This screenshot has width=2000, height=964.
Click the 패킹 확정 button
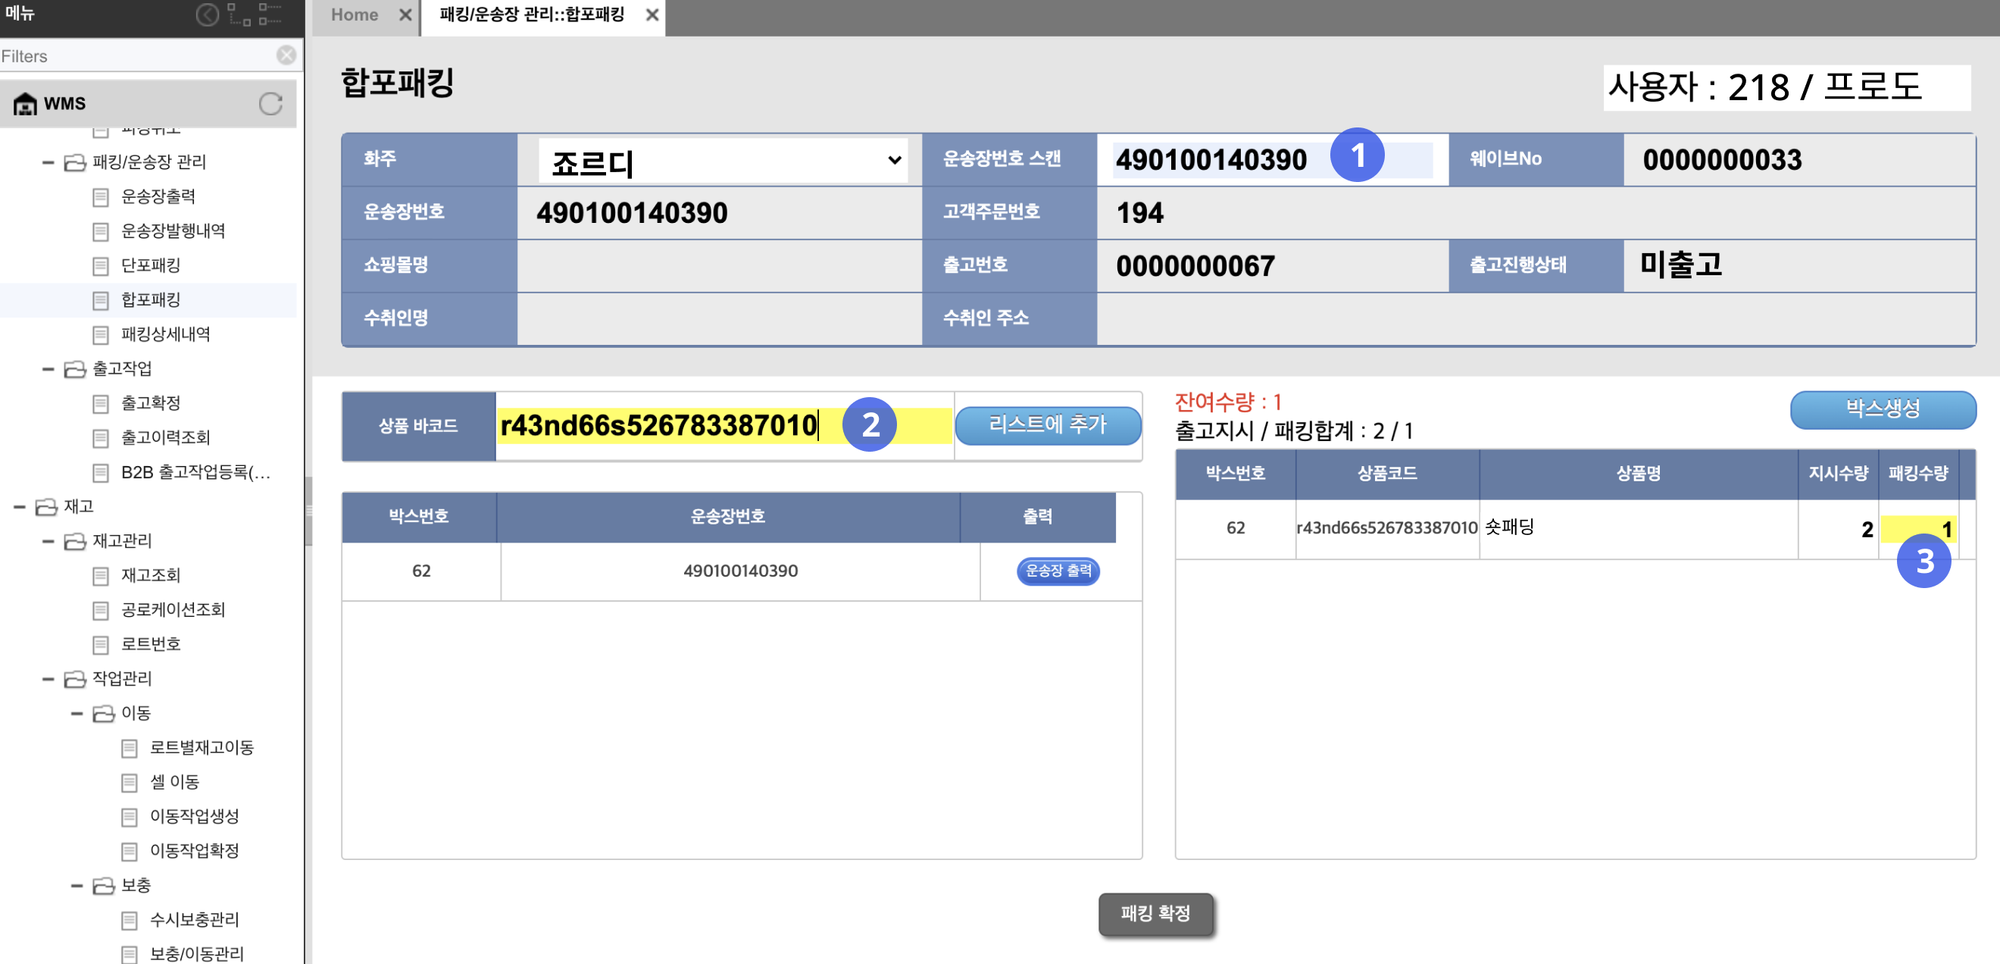[x=1155, y=914]
